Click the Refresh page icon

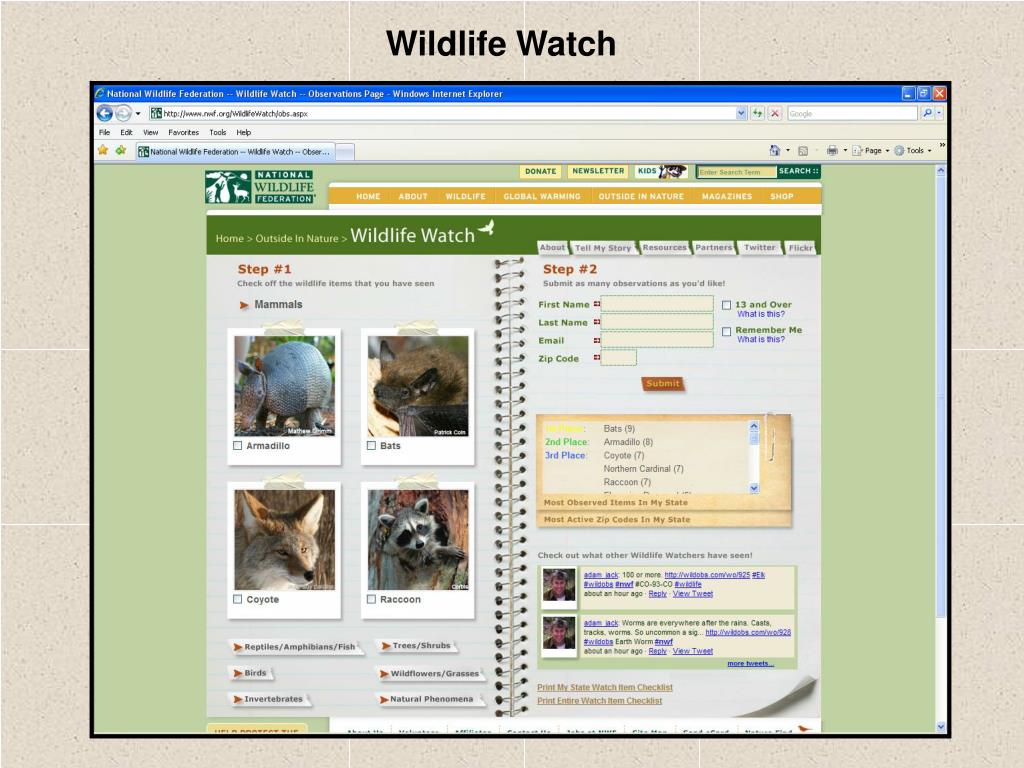758,113
